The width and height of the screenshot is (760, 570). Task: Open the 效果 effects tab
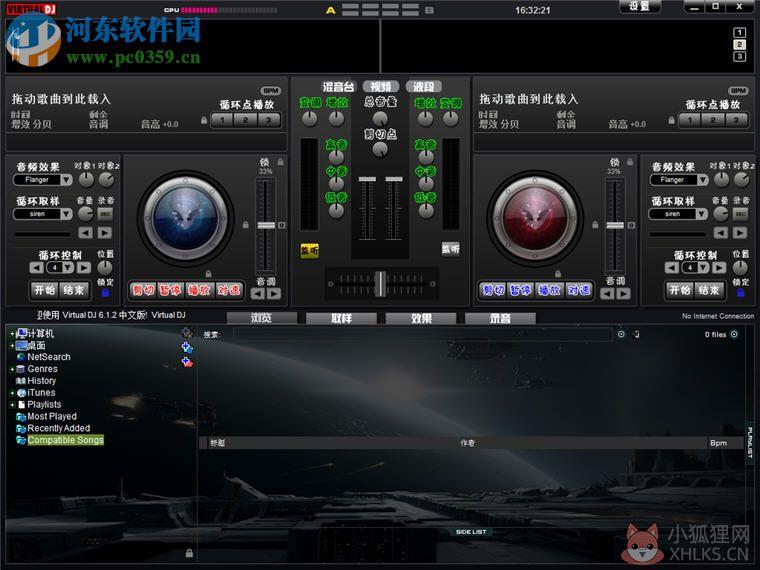pos(421,318)
